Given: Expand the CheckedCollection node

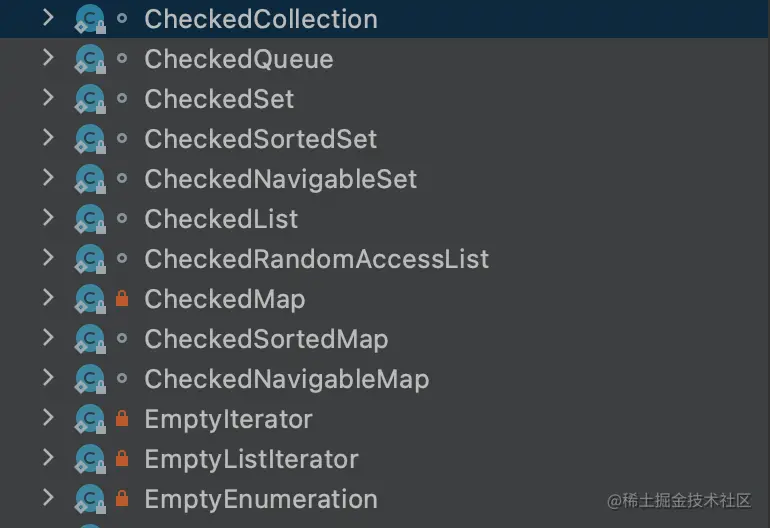Looking at the screenshot, I should [x=47, y=18].
